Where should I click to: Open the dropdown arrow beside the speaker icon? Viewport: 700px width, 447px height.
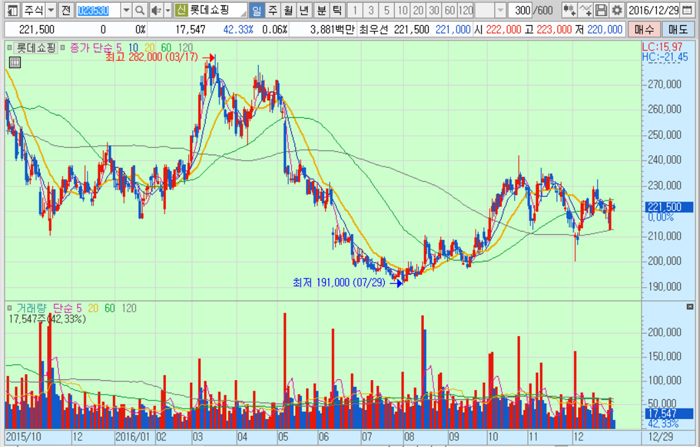[168, 10]
